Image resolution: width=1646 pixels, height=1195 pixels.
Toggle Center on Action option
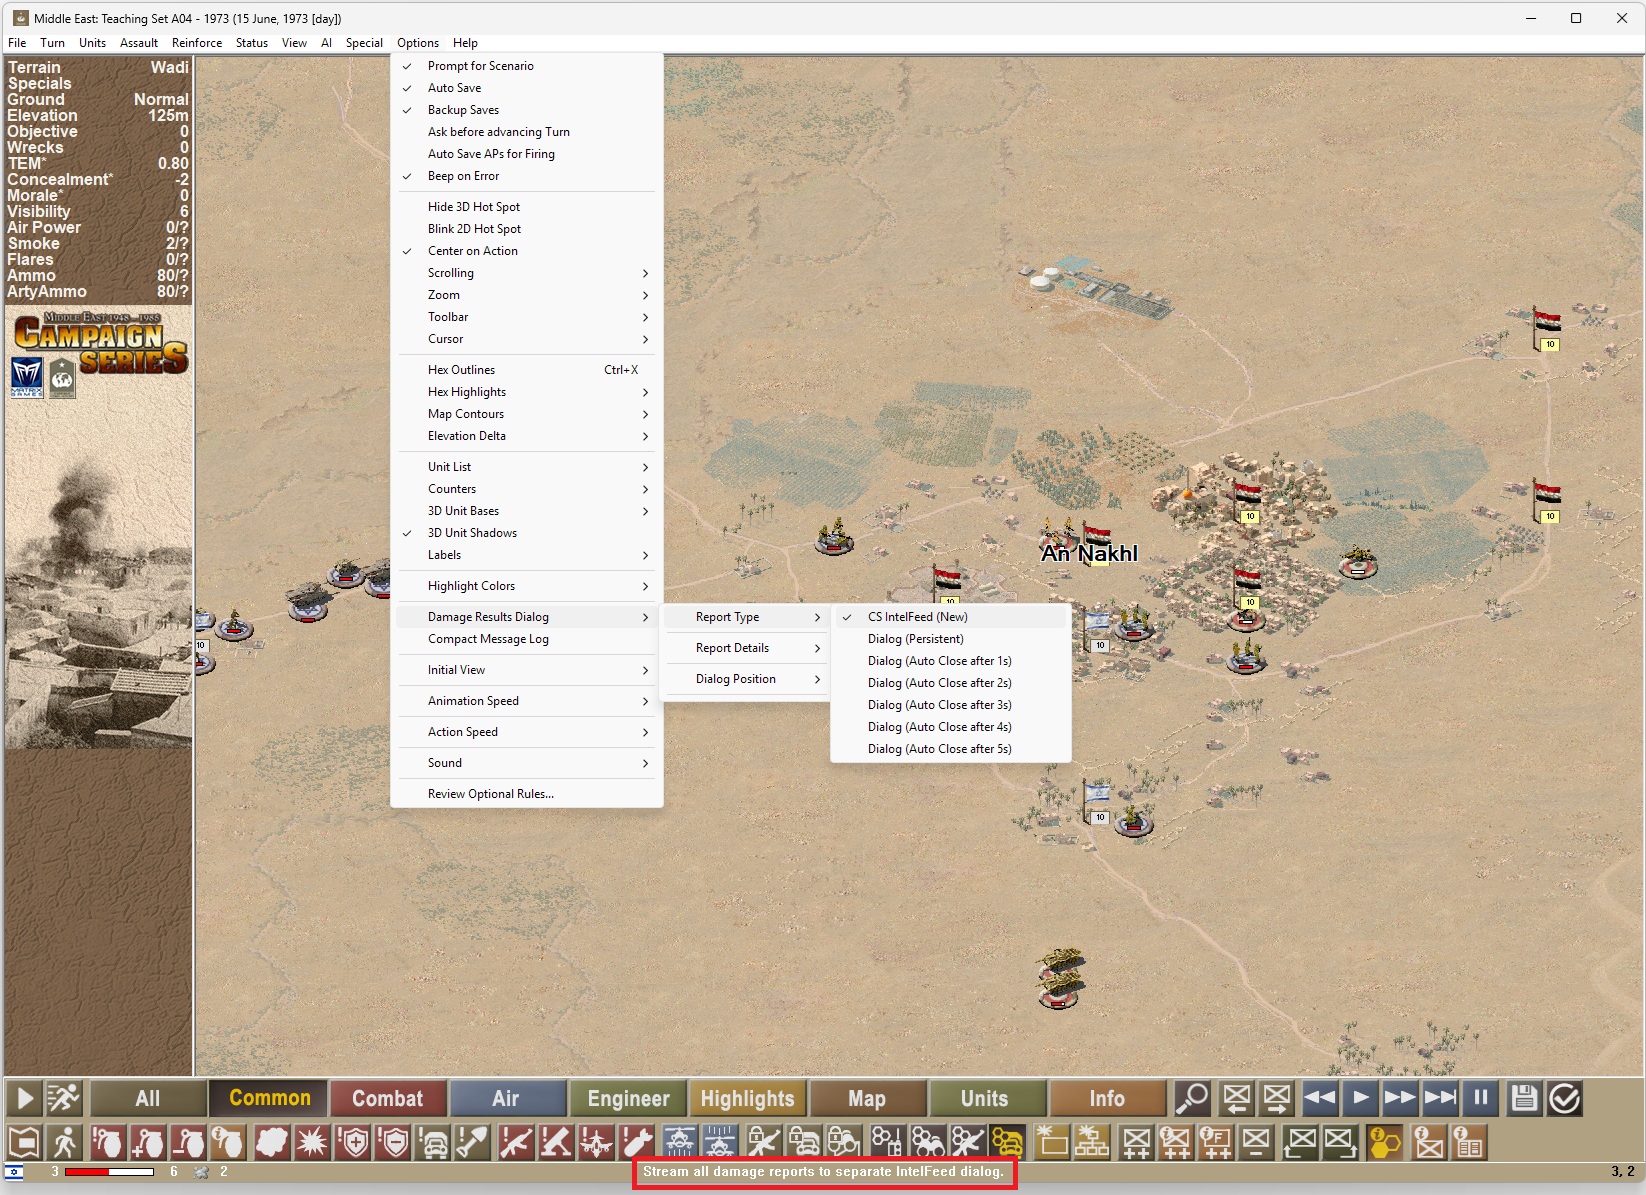click(527, 251)
